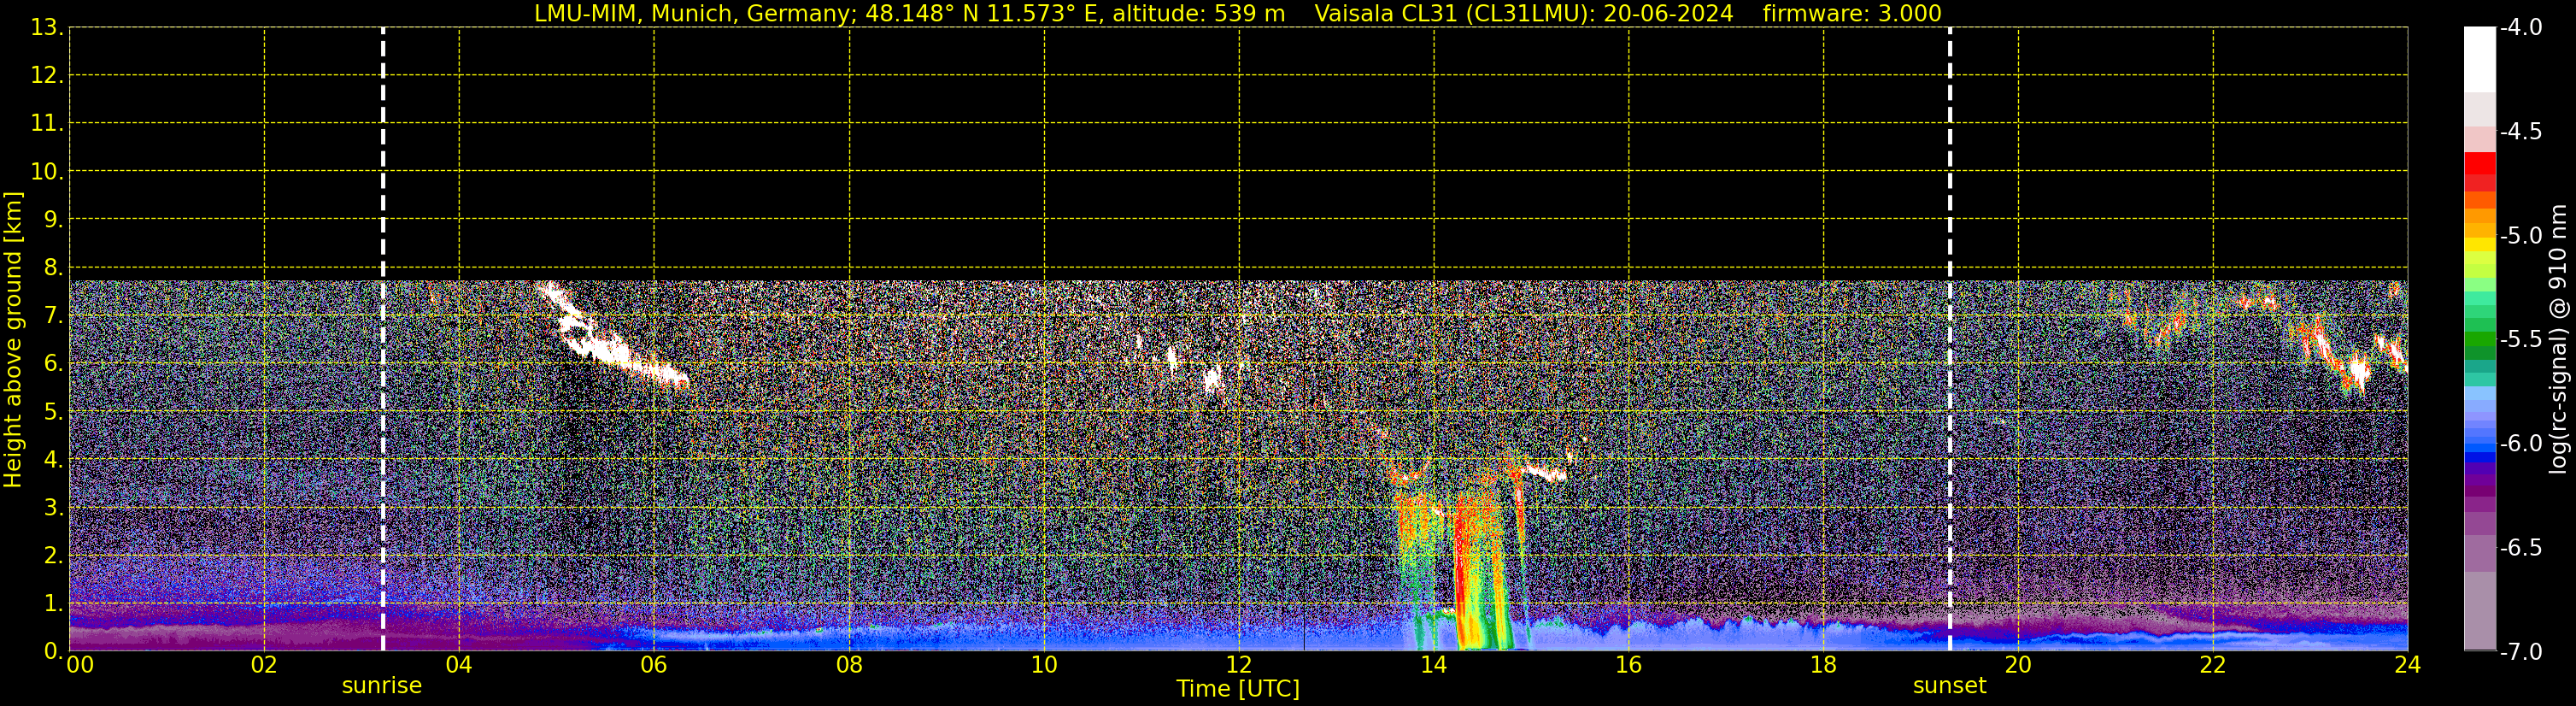Select the "sunset" label below the axis
The image size is (2576, 706).
pyautogui.click(x=1950, y=686)
